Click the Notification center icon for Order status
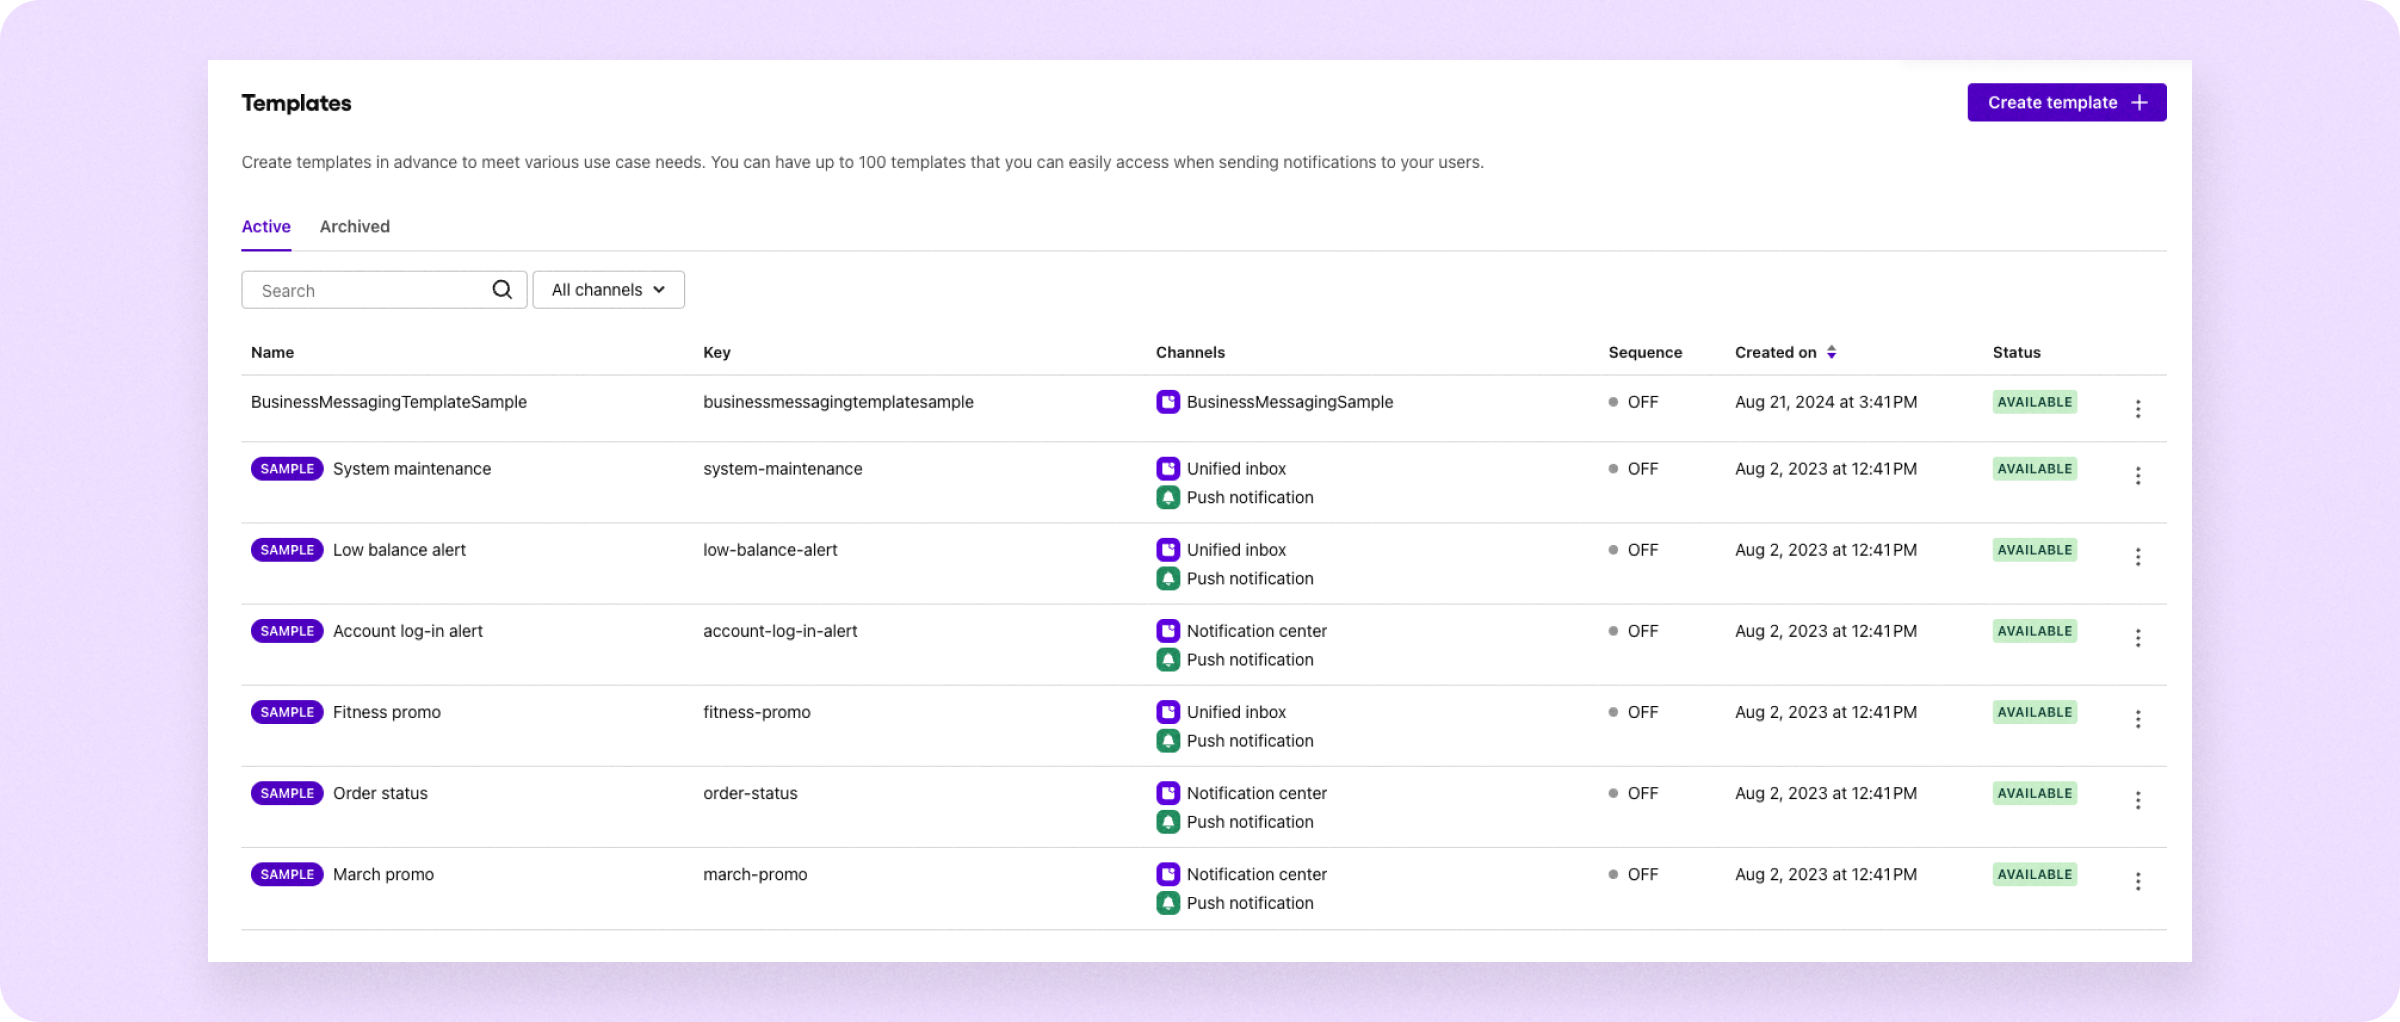This screenshot has height=1022, width=2400. (1168, 792)
